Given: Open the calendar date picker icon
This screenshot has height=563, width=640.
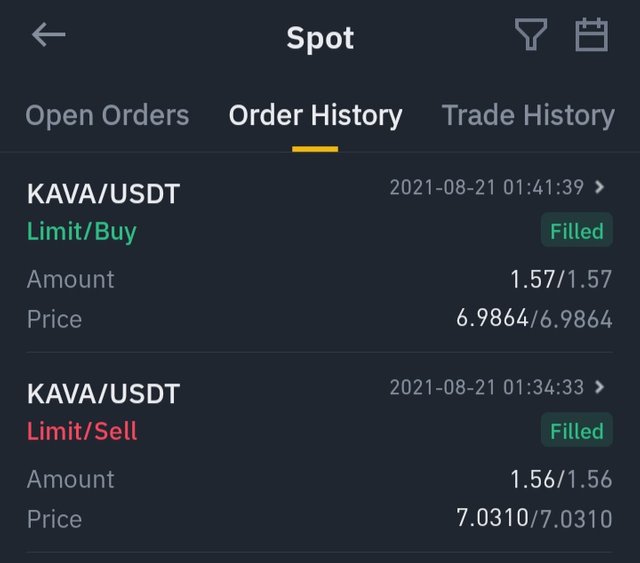Looking at the screenshot, I should (x=591, y=35).
